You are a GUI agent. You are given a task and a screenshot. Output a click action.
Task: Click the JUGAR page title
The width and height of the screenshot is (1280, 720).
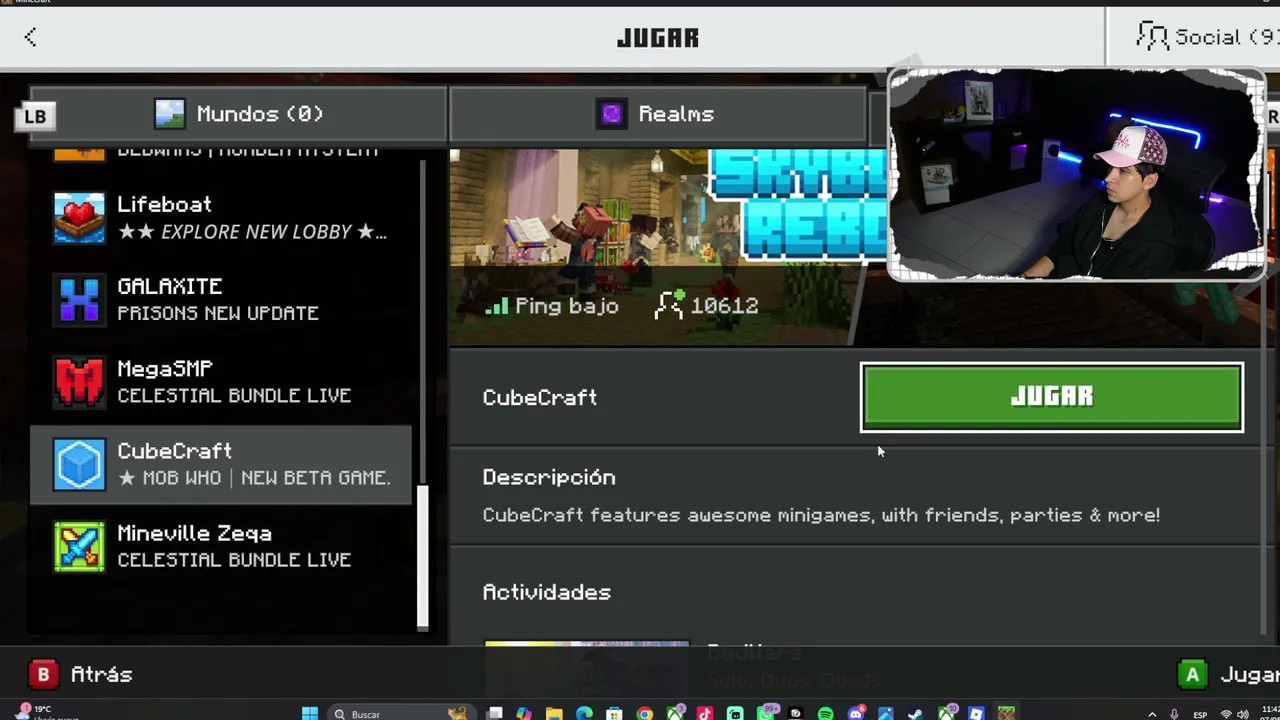[658, 38]
